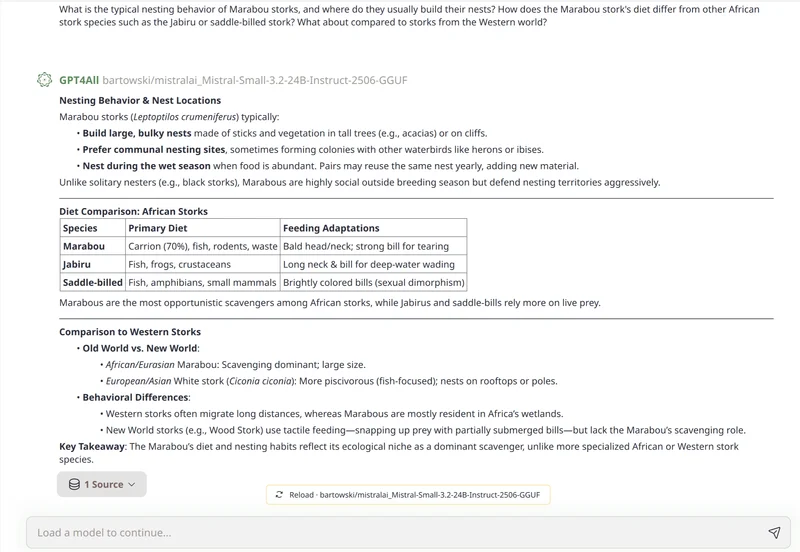This screenshot has width=800, height=552.
Task: Click the Feeding Adaptations column header
Action: (331, 228)
